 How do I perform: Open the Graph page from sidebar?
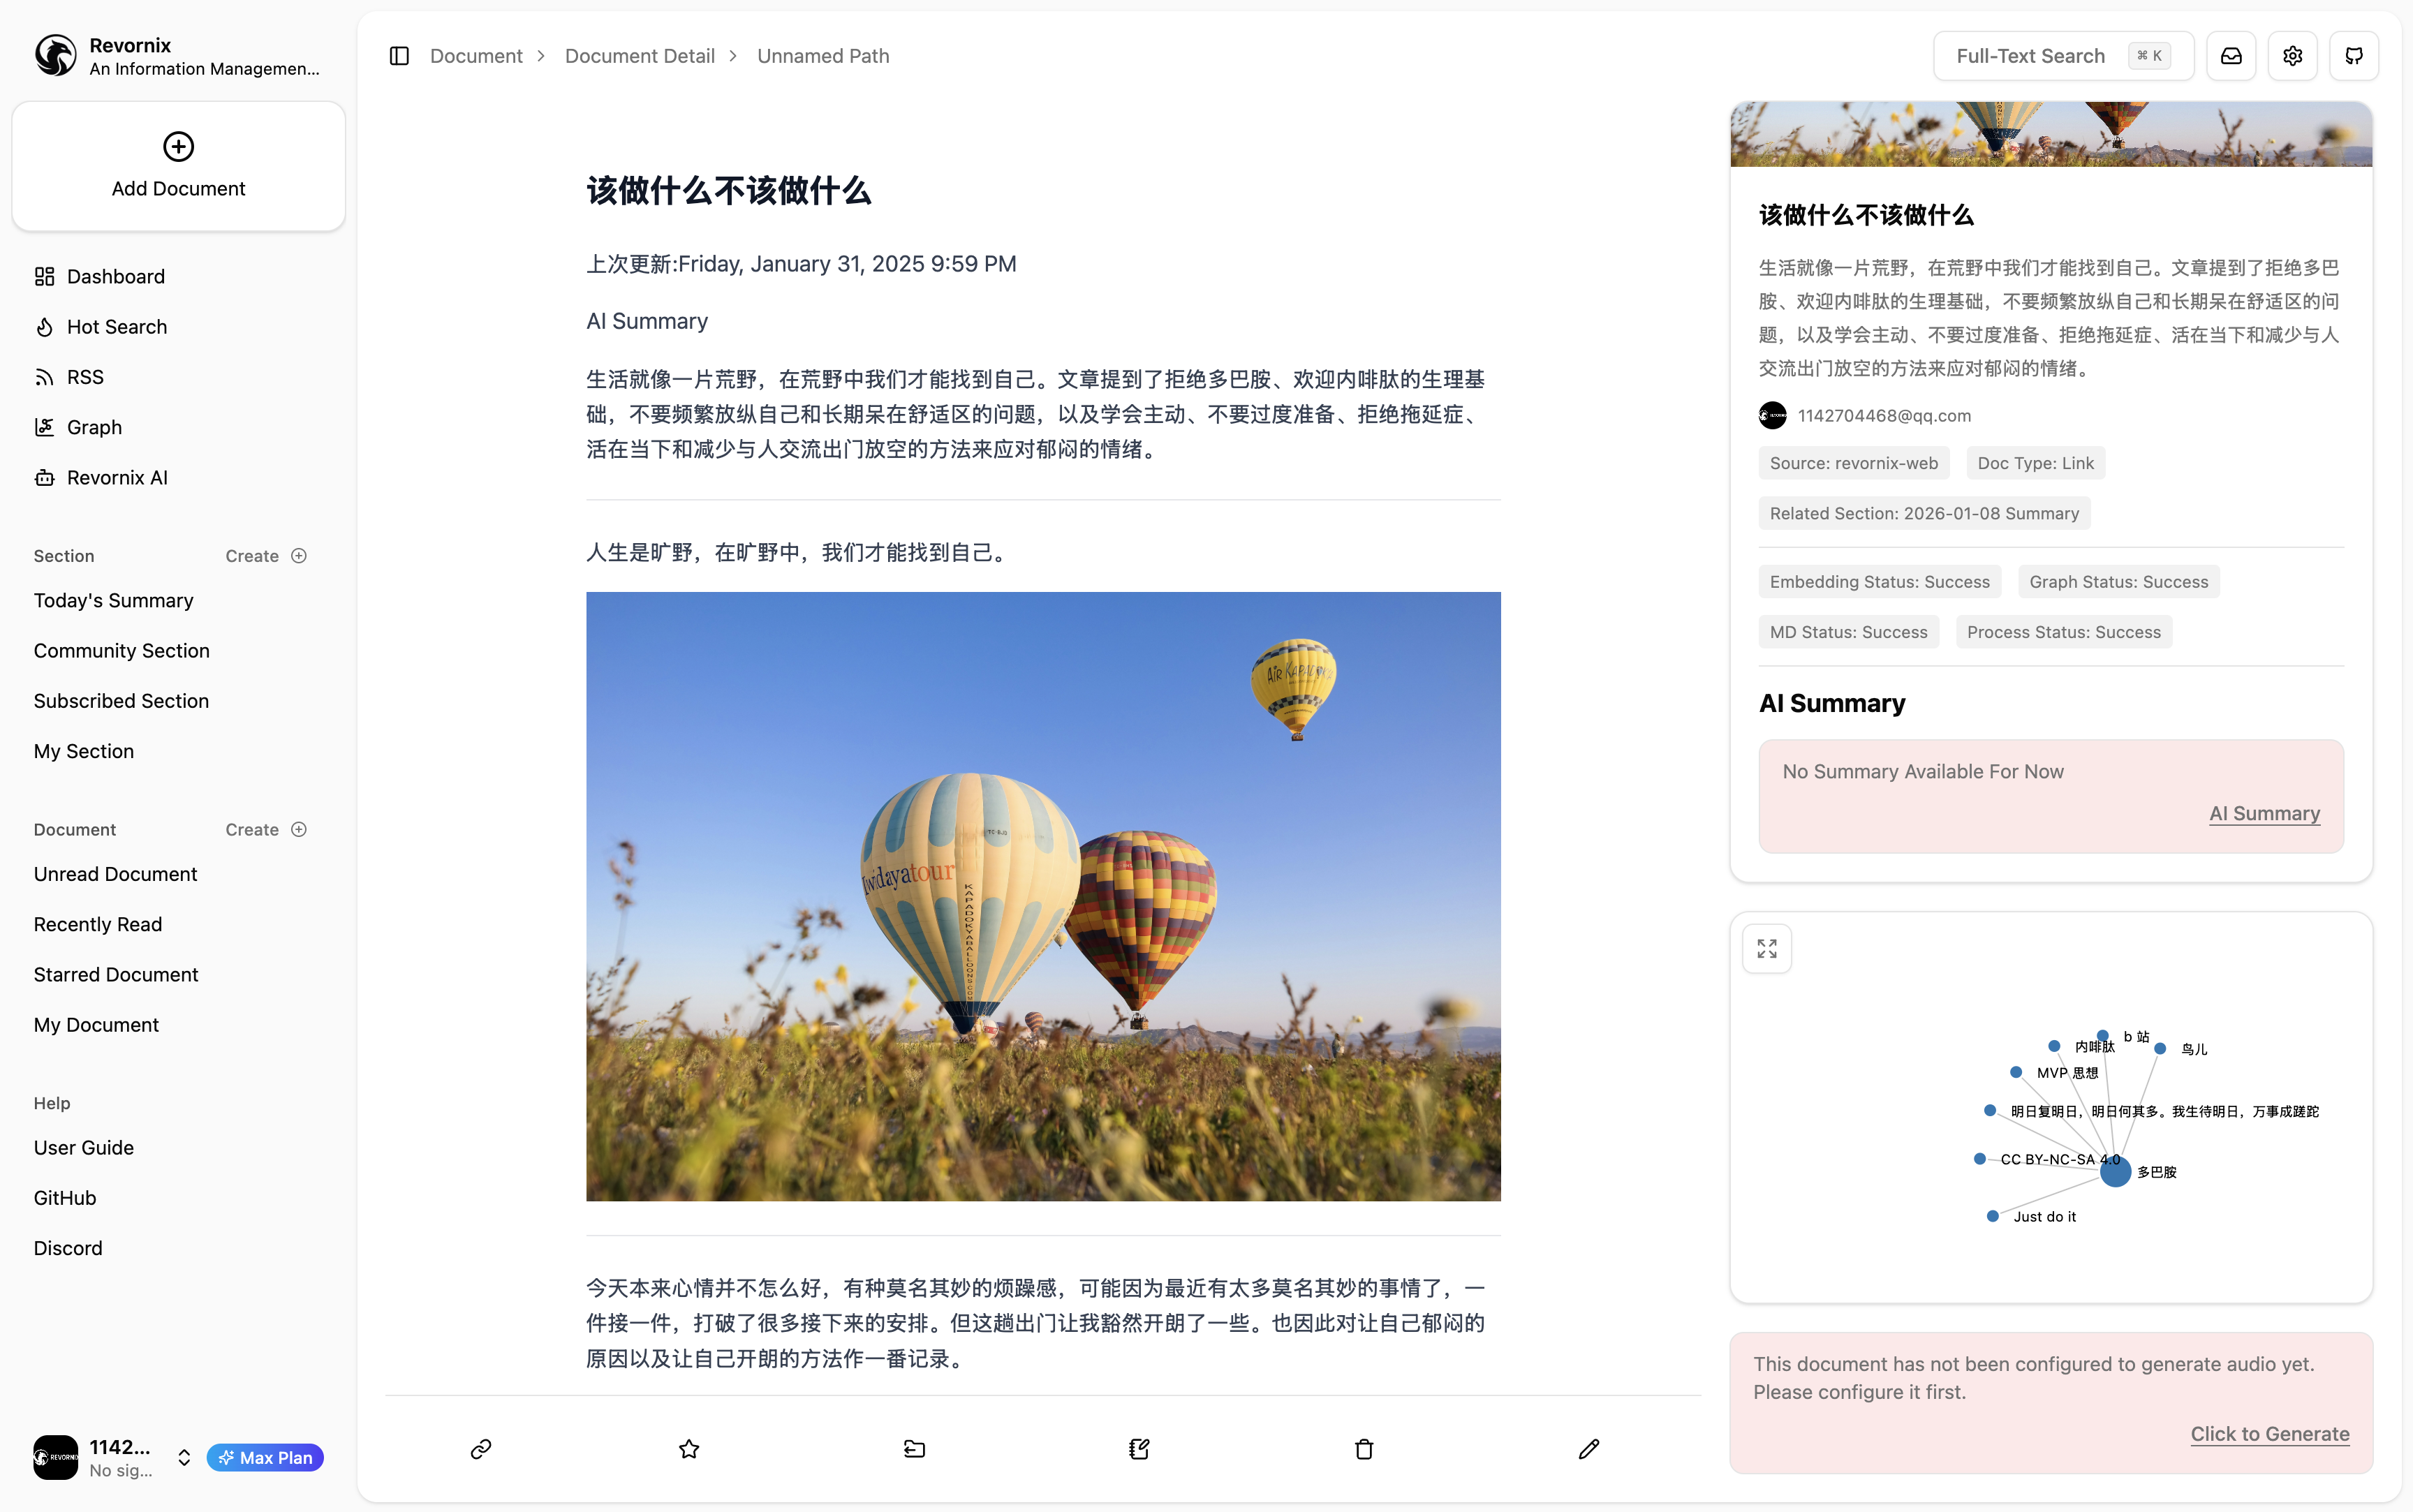(94, 426)
